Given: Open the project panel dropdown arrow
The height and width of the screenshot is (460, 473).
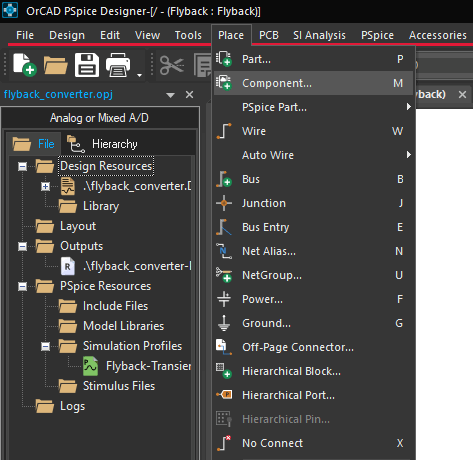Looking at the screenshot, I should (x=170, y=95).
